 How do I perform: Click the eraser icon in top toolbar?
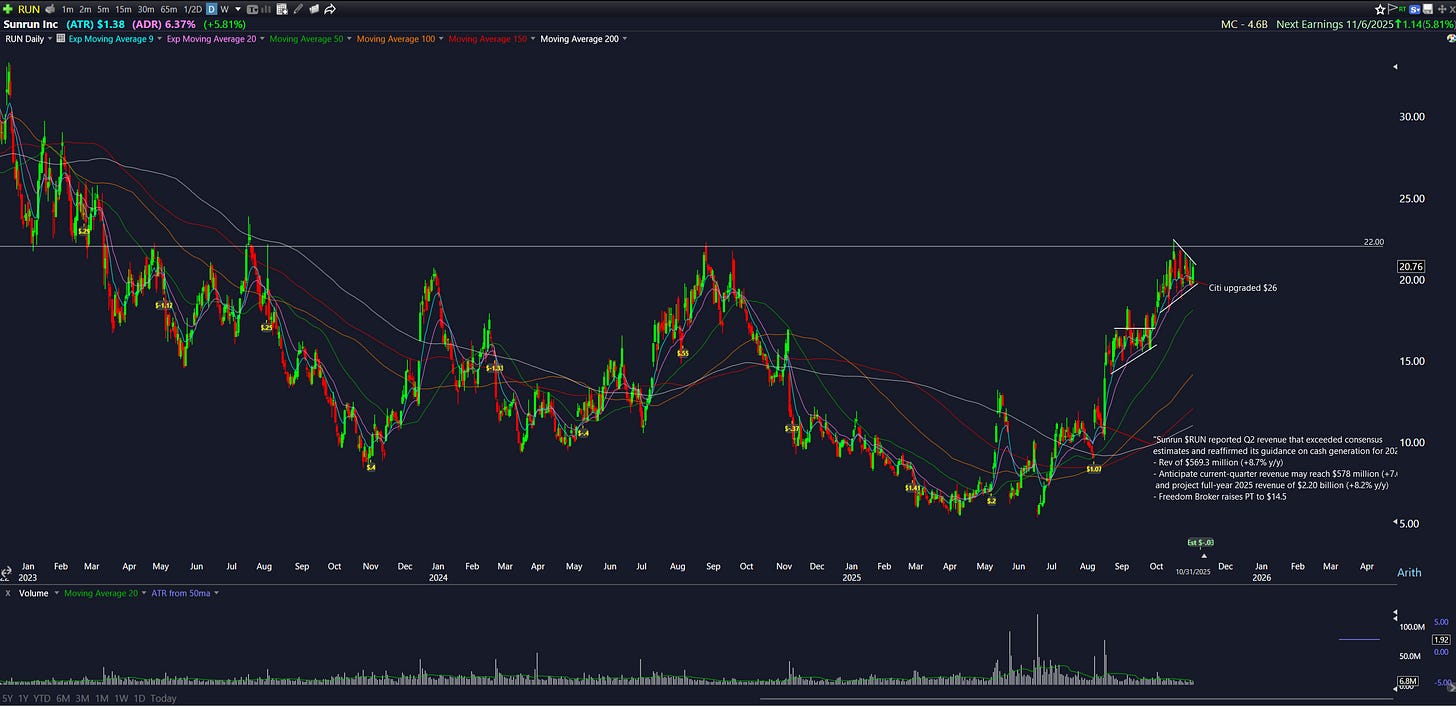click(x=314, y=9)
